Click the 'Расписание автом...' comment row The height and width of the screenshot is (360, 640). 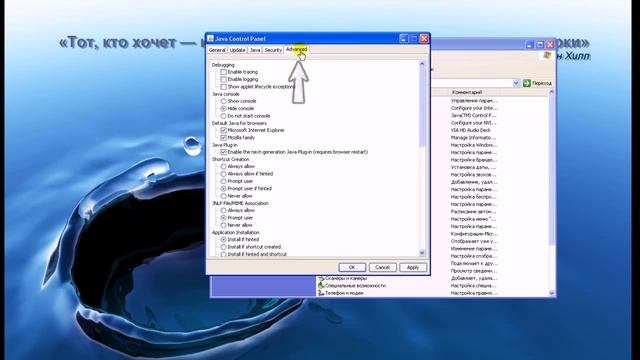[x=473, y=211]
